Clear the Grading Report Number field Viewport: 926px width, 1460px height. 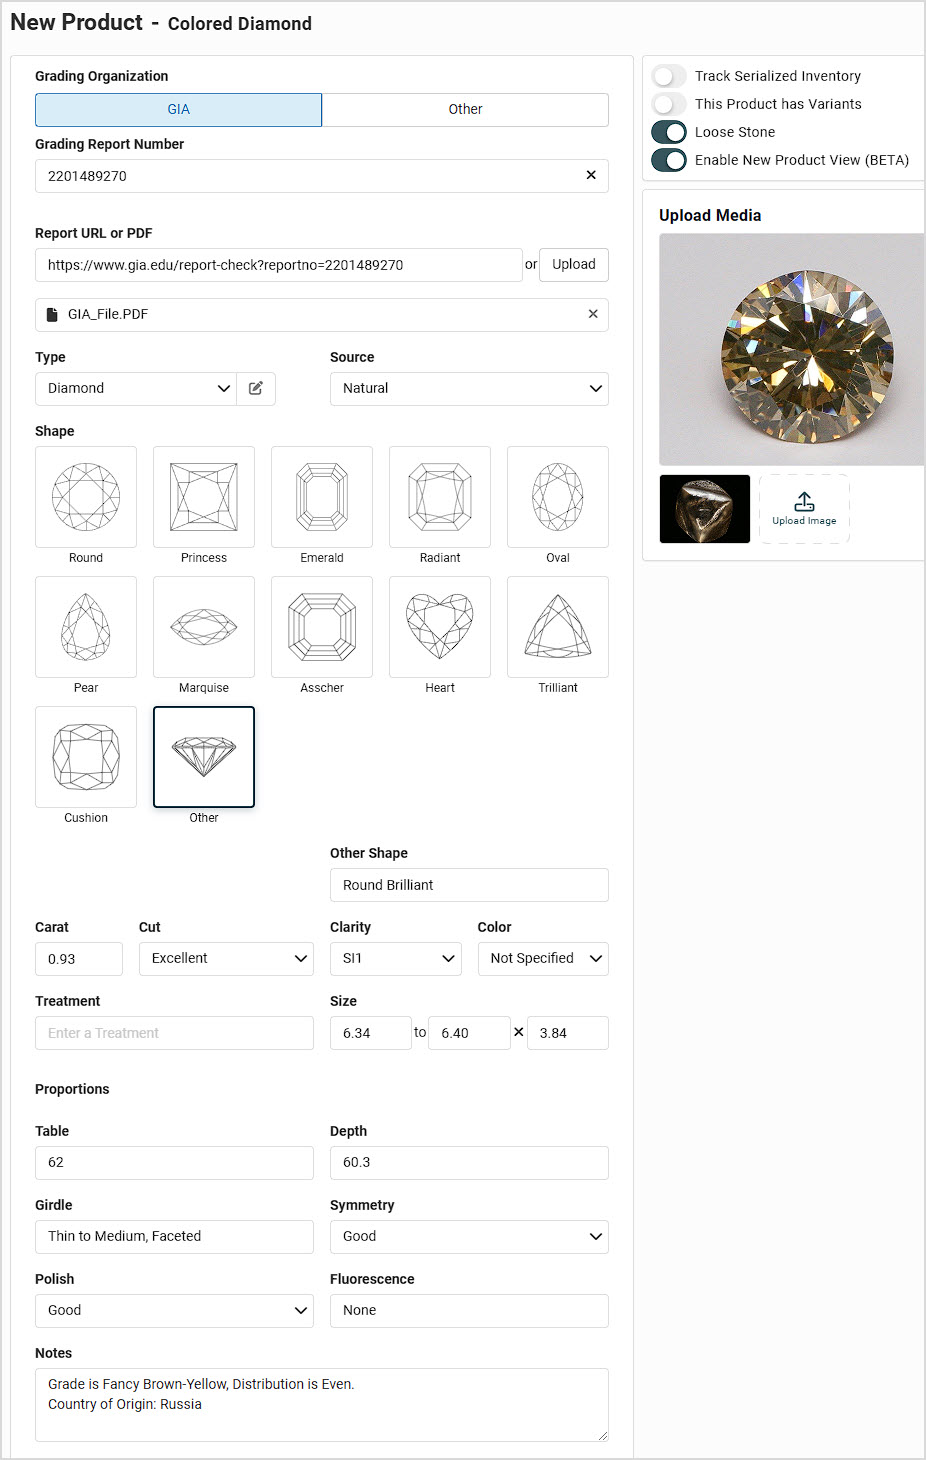click(591, 175)
